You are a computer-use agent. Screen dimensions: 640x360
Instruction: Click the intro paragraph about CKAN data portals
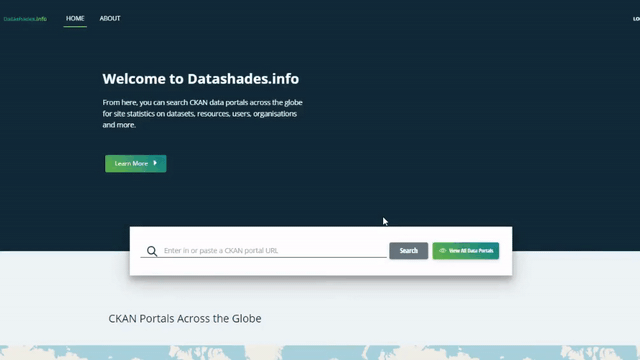(x=202, y=113)
